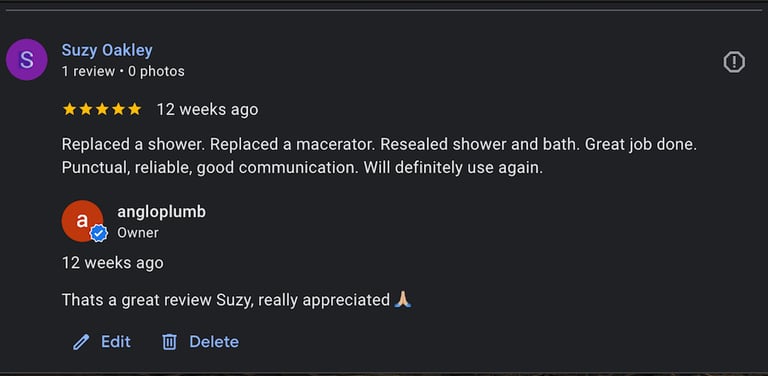768x376 pixels.
Task: Click the 'Delete' text button
Action: pos(214,342)
